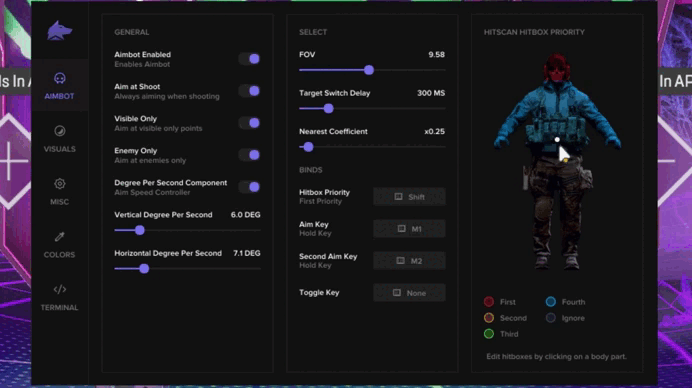Click the x0.25 coefficient value
The image size is (692, 388).
click(x=434, y=132)
